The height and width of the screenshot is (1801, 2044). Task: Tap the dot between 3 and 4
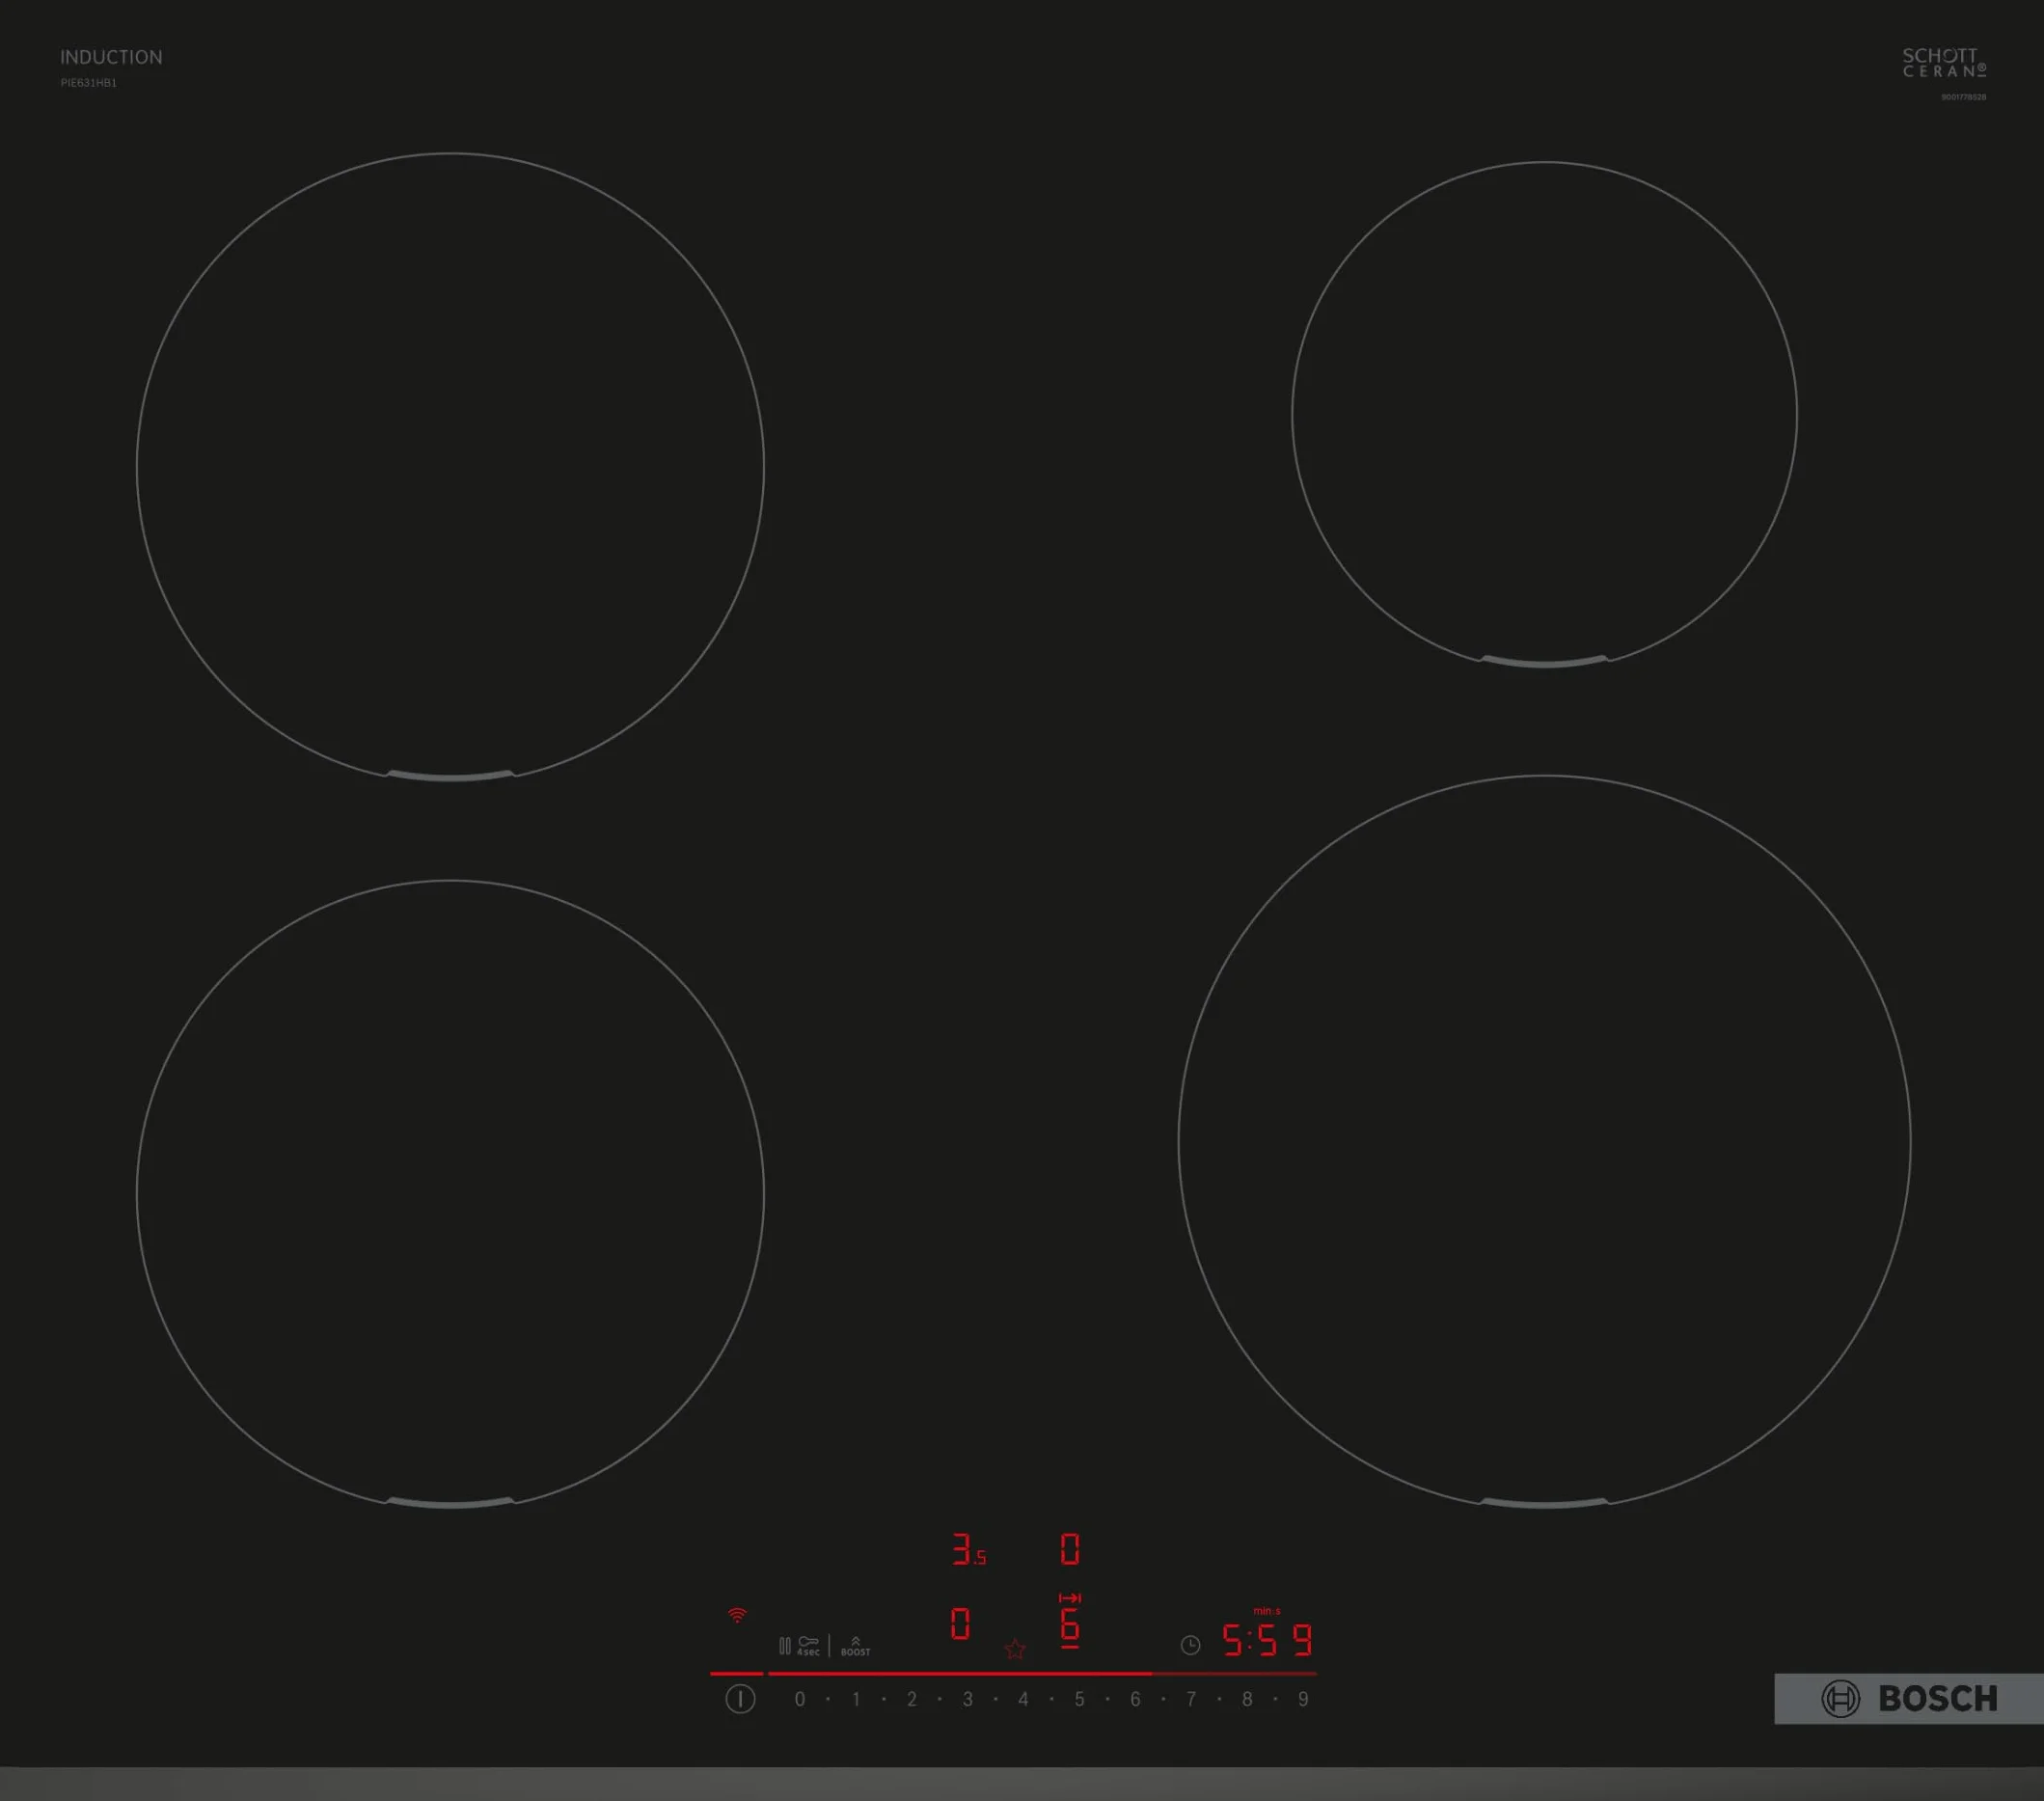[x=996, y=1699]
